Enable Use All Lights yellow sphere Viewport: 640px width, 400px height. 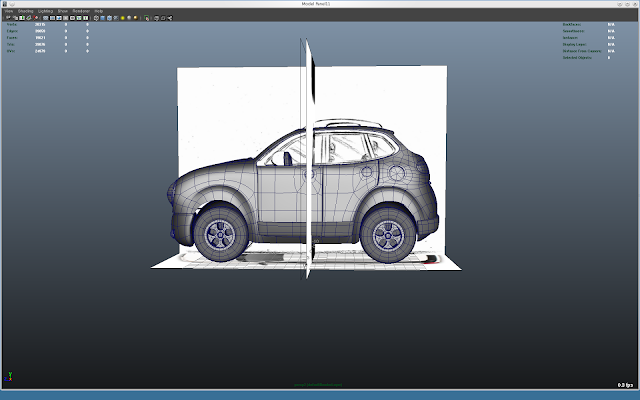tap(122, 18)
